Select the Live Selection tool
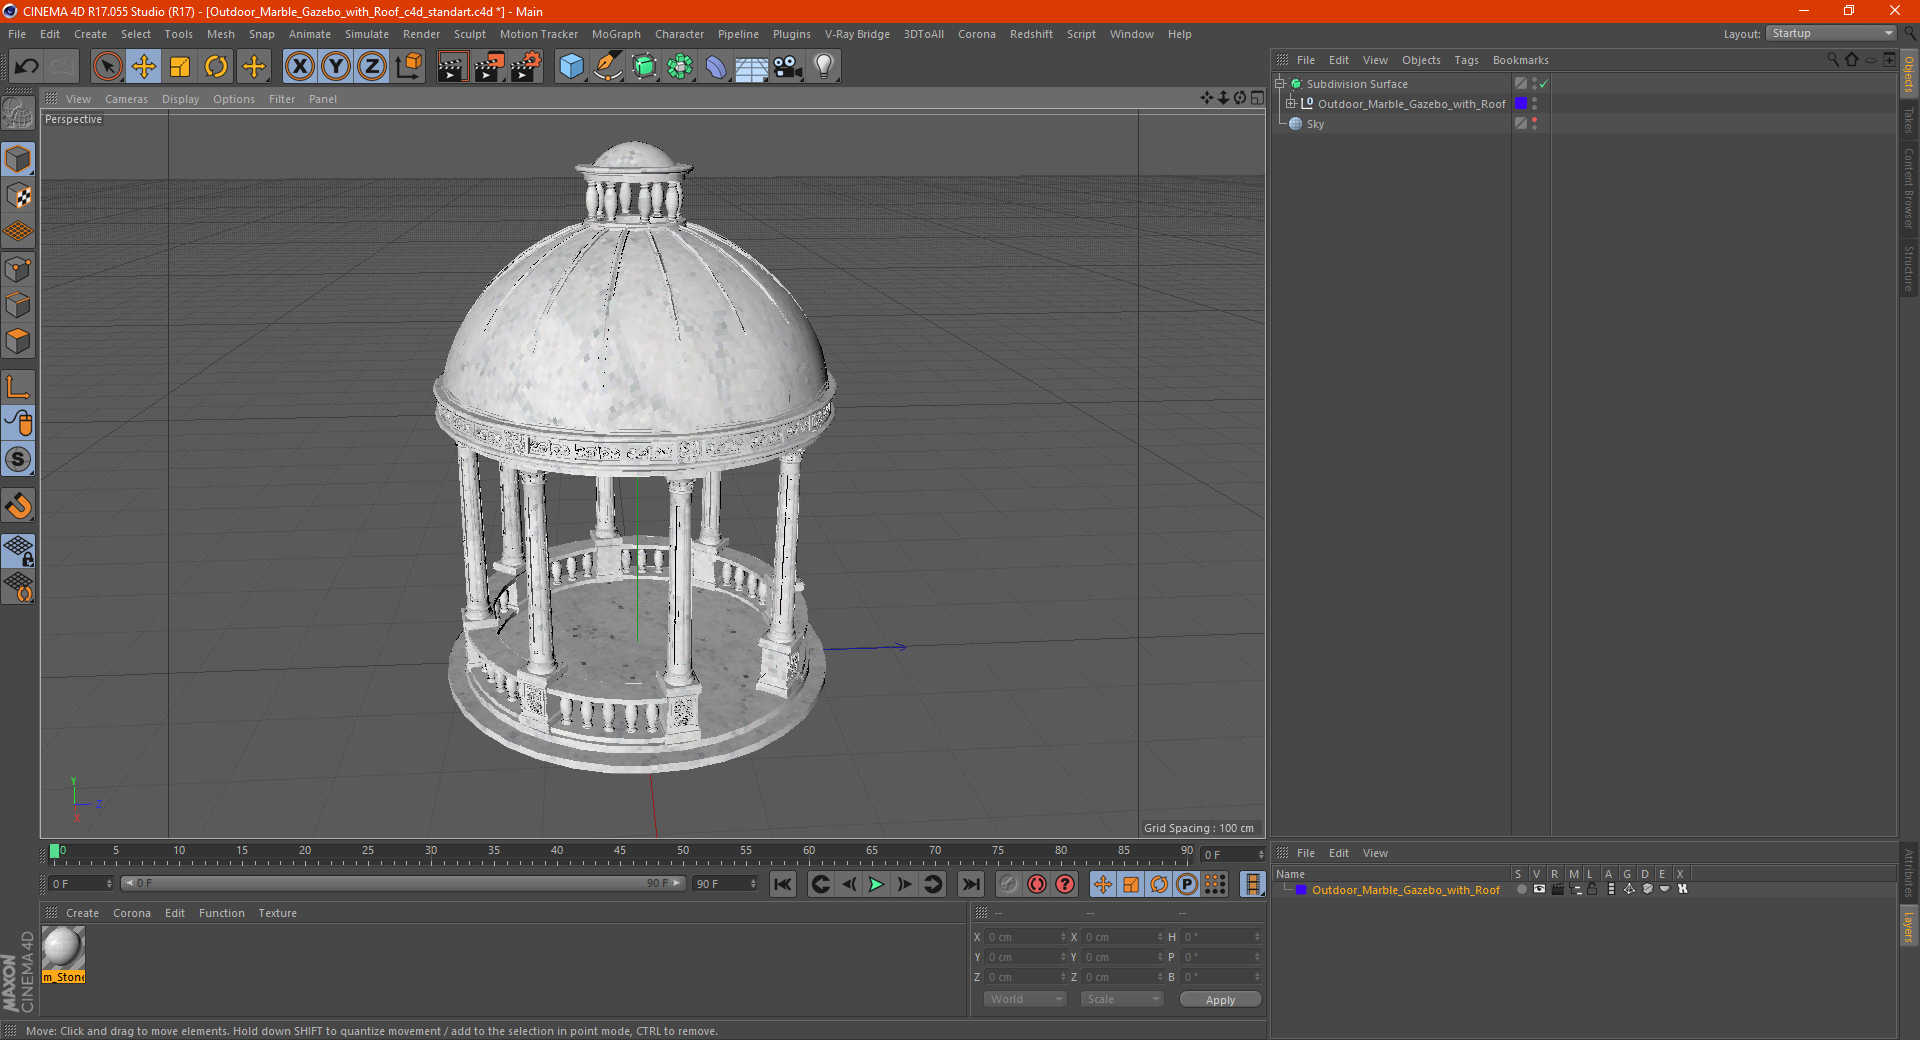This screenshot has height=1040, width=1920. coord(107,67)
